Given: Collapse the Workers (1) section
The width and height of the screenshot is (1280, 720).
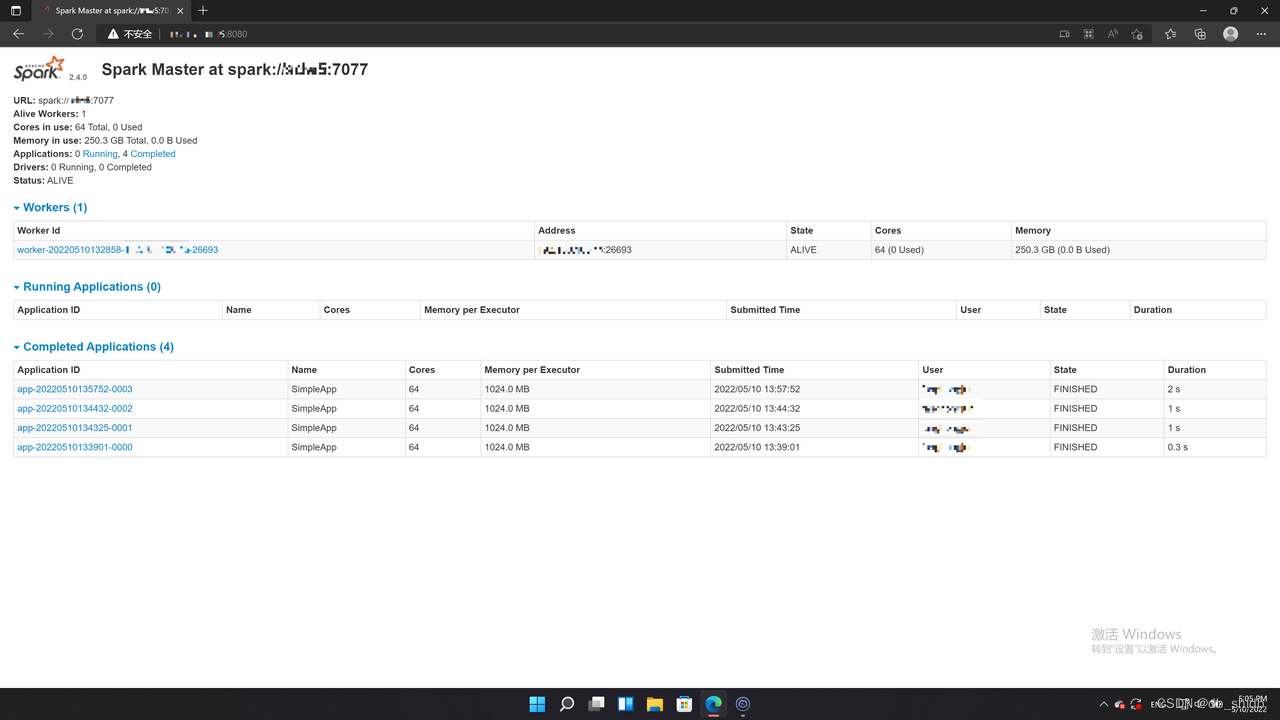Looking at the screenshot, I should 50,207.
